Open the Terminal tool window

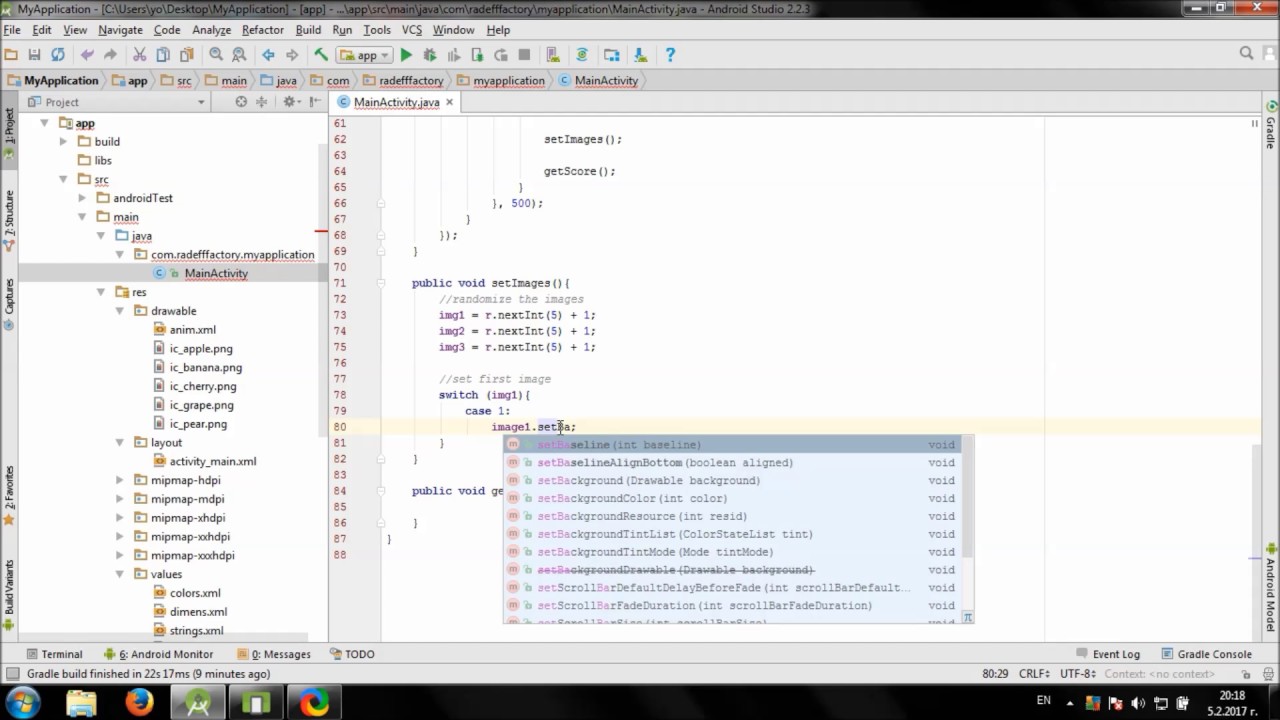(53, 654)
